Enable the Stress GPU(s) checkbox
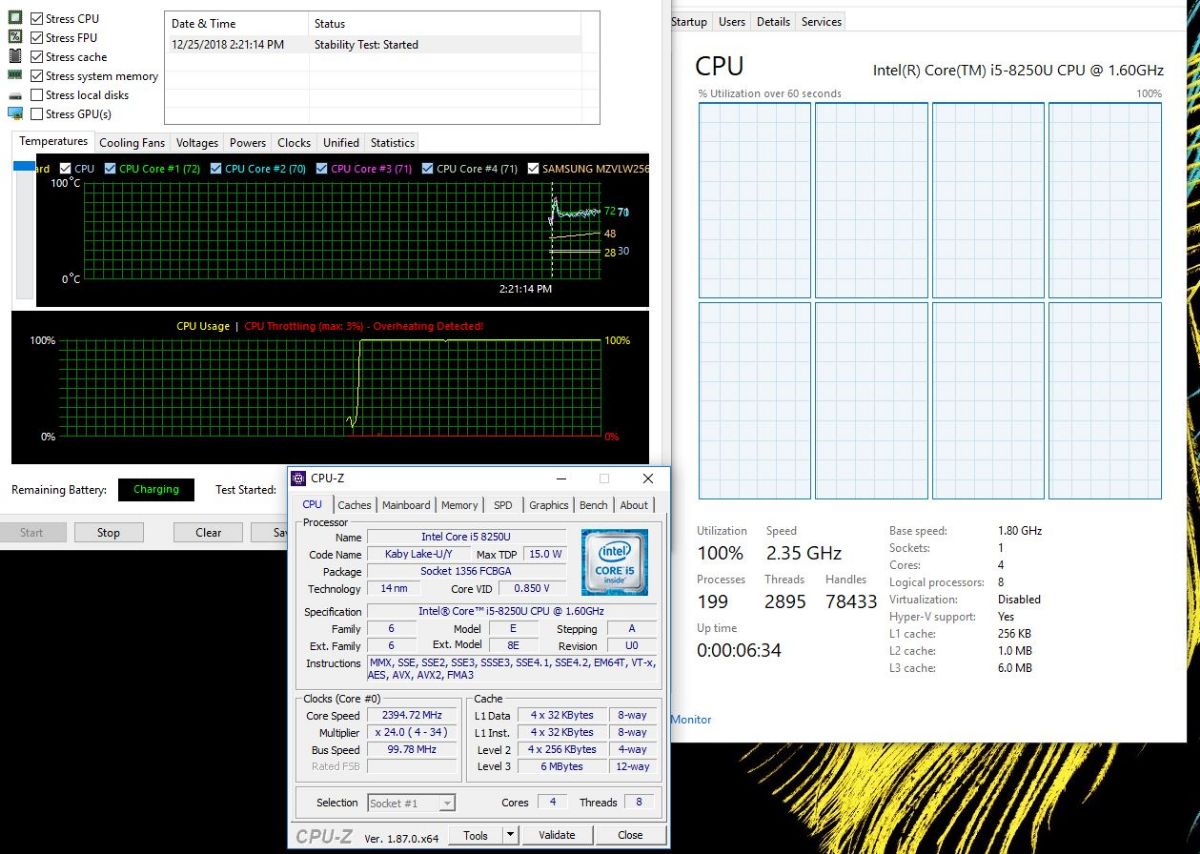The width and height of the screenshot is (1200, 854). pyautogui.click(x=37, y=114)
